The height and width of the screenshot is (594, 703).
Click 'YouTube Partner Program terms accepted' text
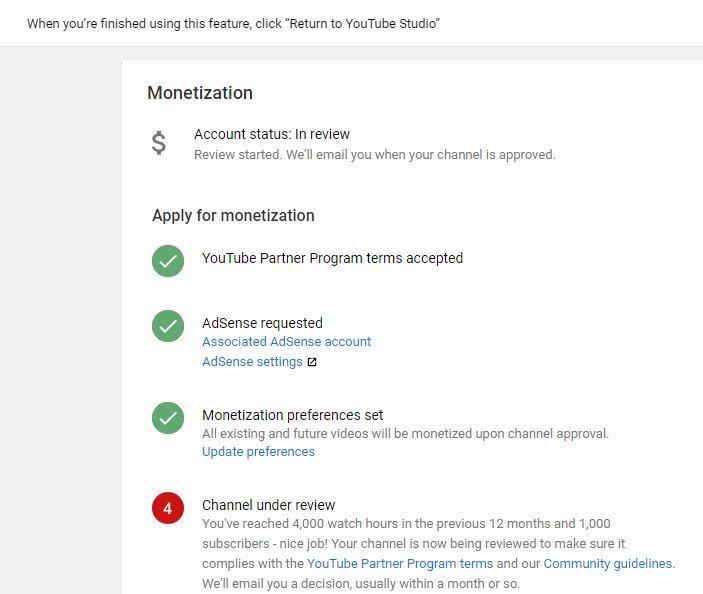click(x=332, y=258)
